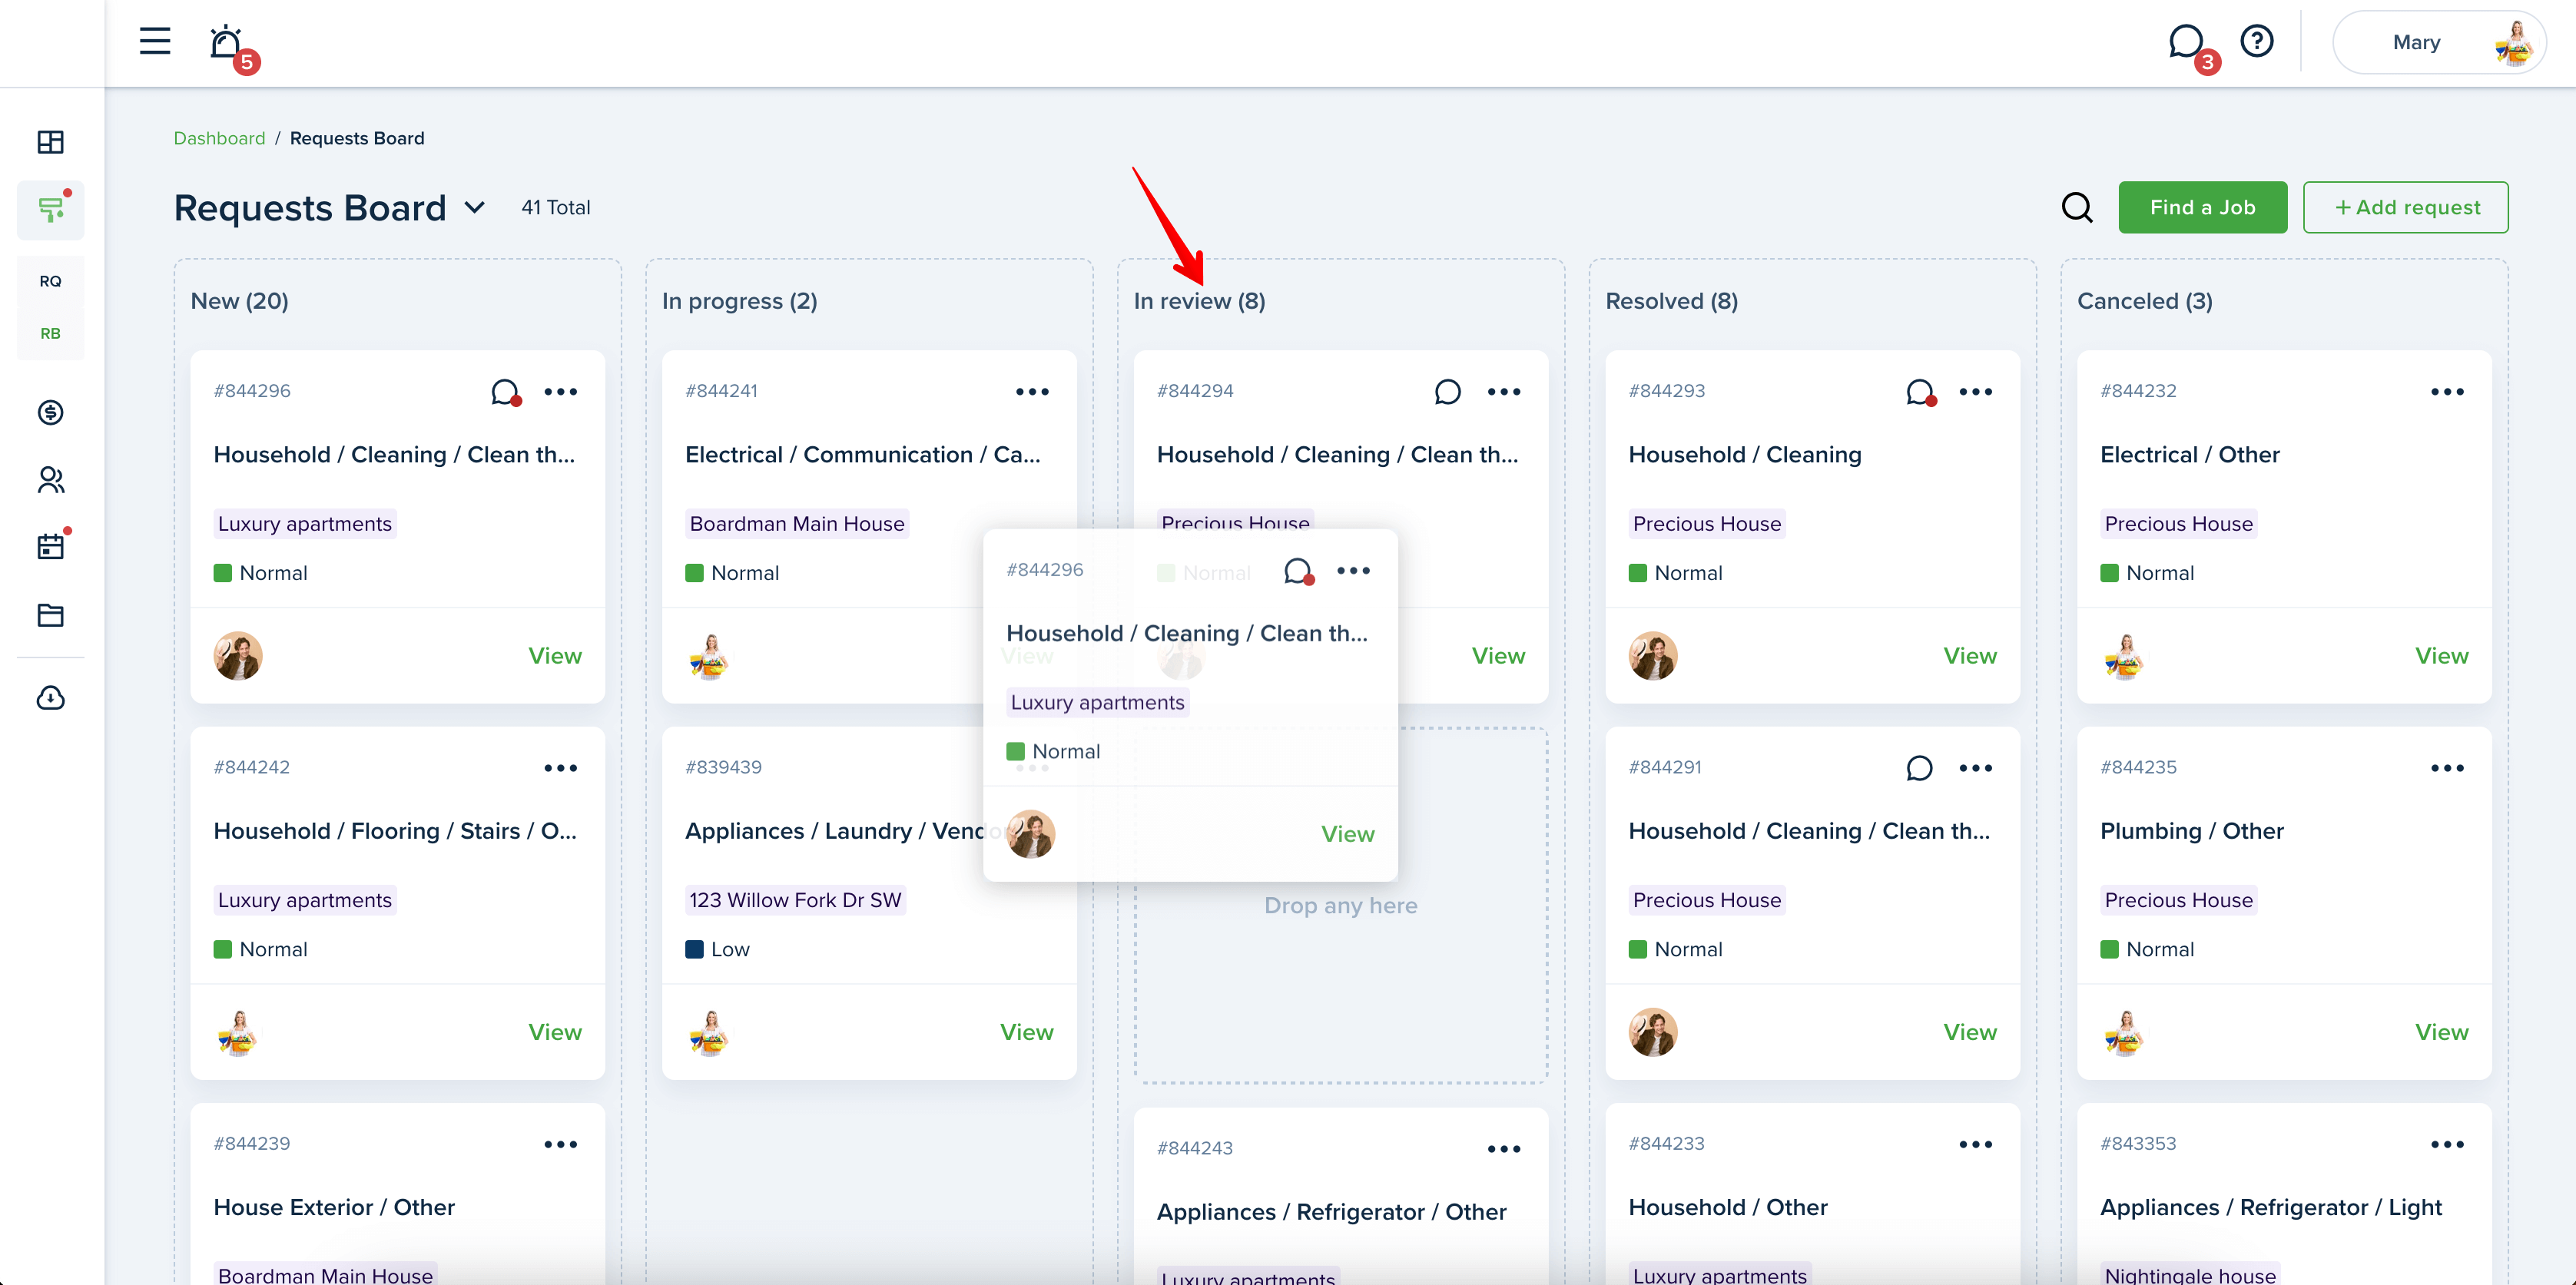Open comments on card #844294
The image size is (2576, 1285).
(1447, 392)
